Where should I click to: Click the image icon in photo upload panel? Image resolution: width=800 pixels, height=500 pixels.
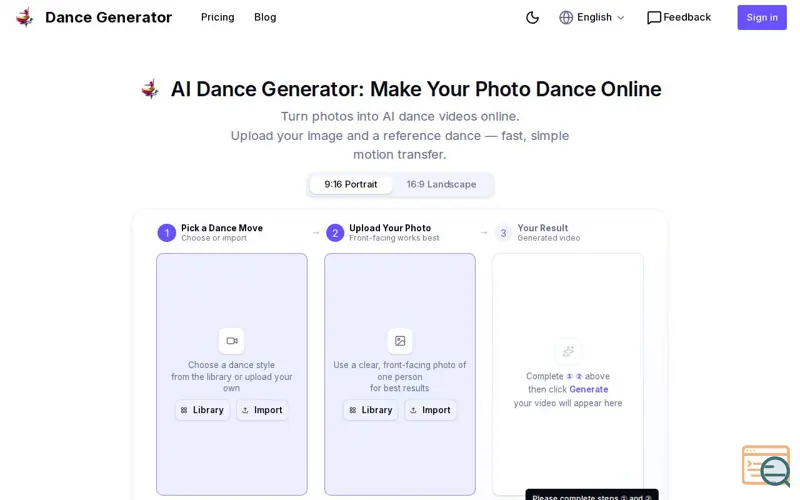click(400, 341)
